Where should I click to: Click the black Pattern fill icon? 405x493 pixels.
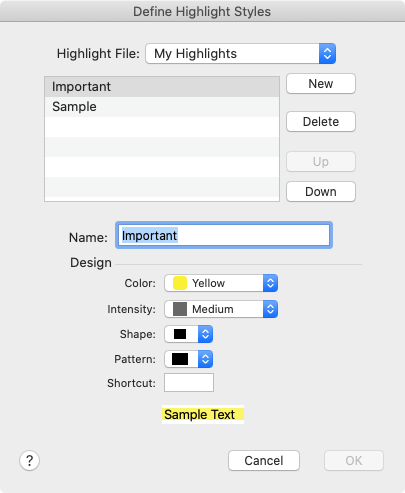(x=180, y=359)
